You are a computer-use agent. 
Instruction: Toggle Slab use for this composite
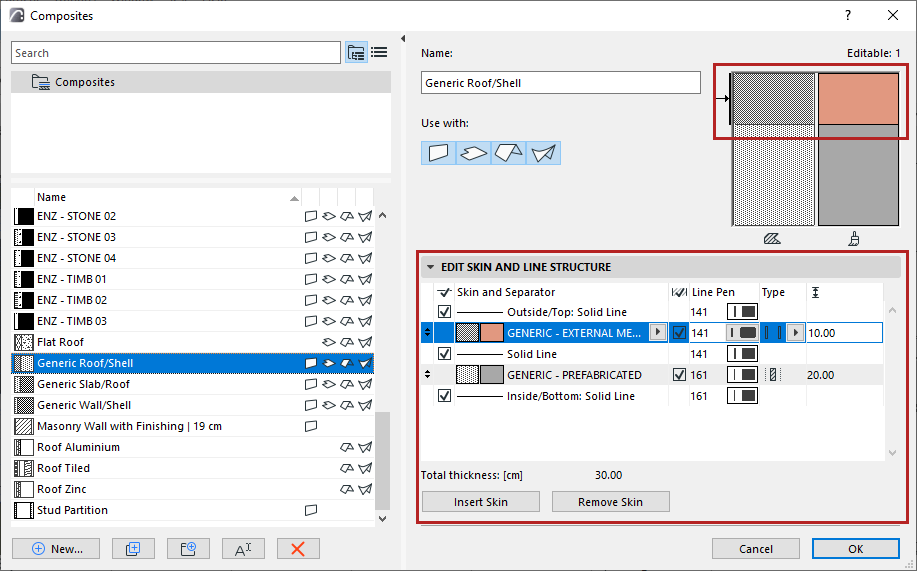coord(473,153)
